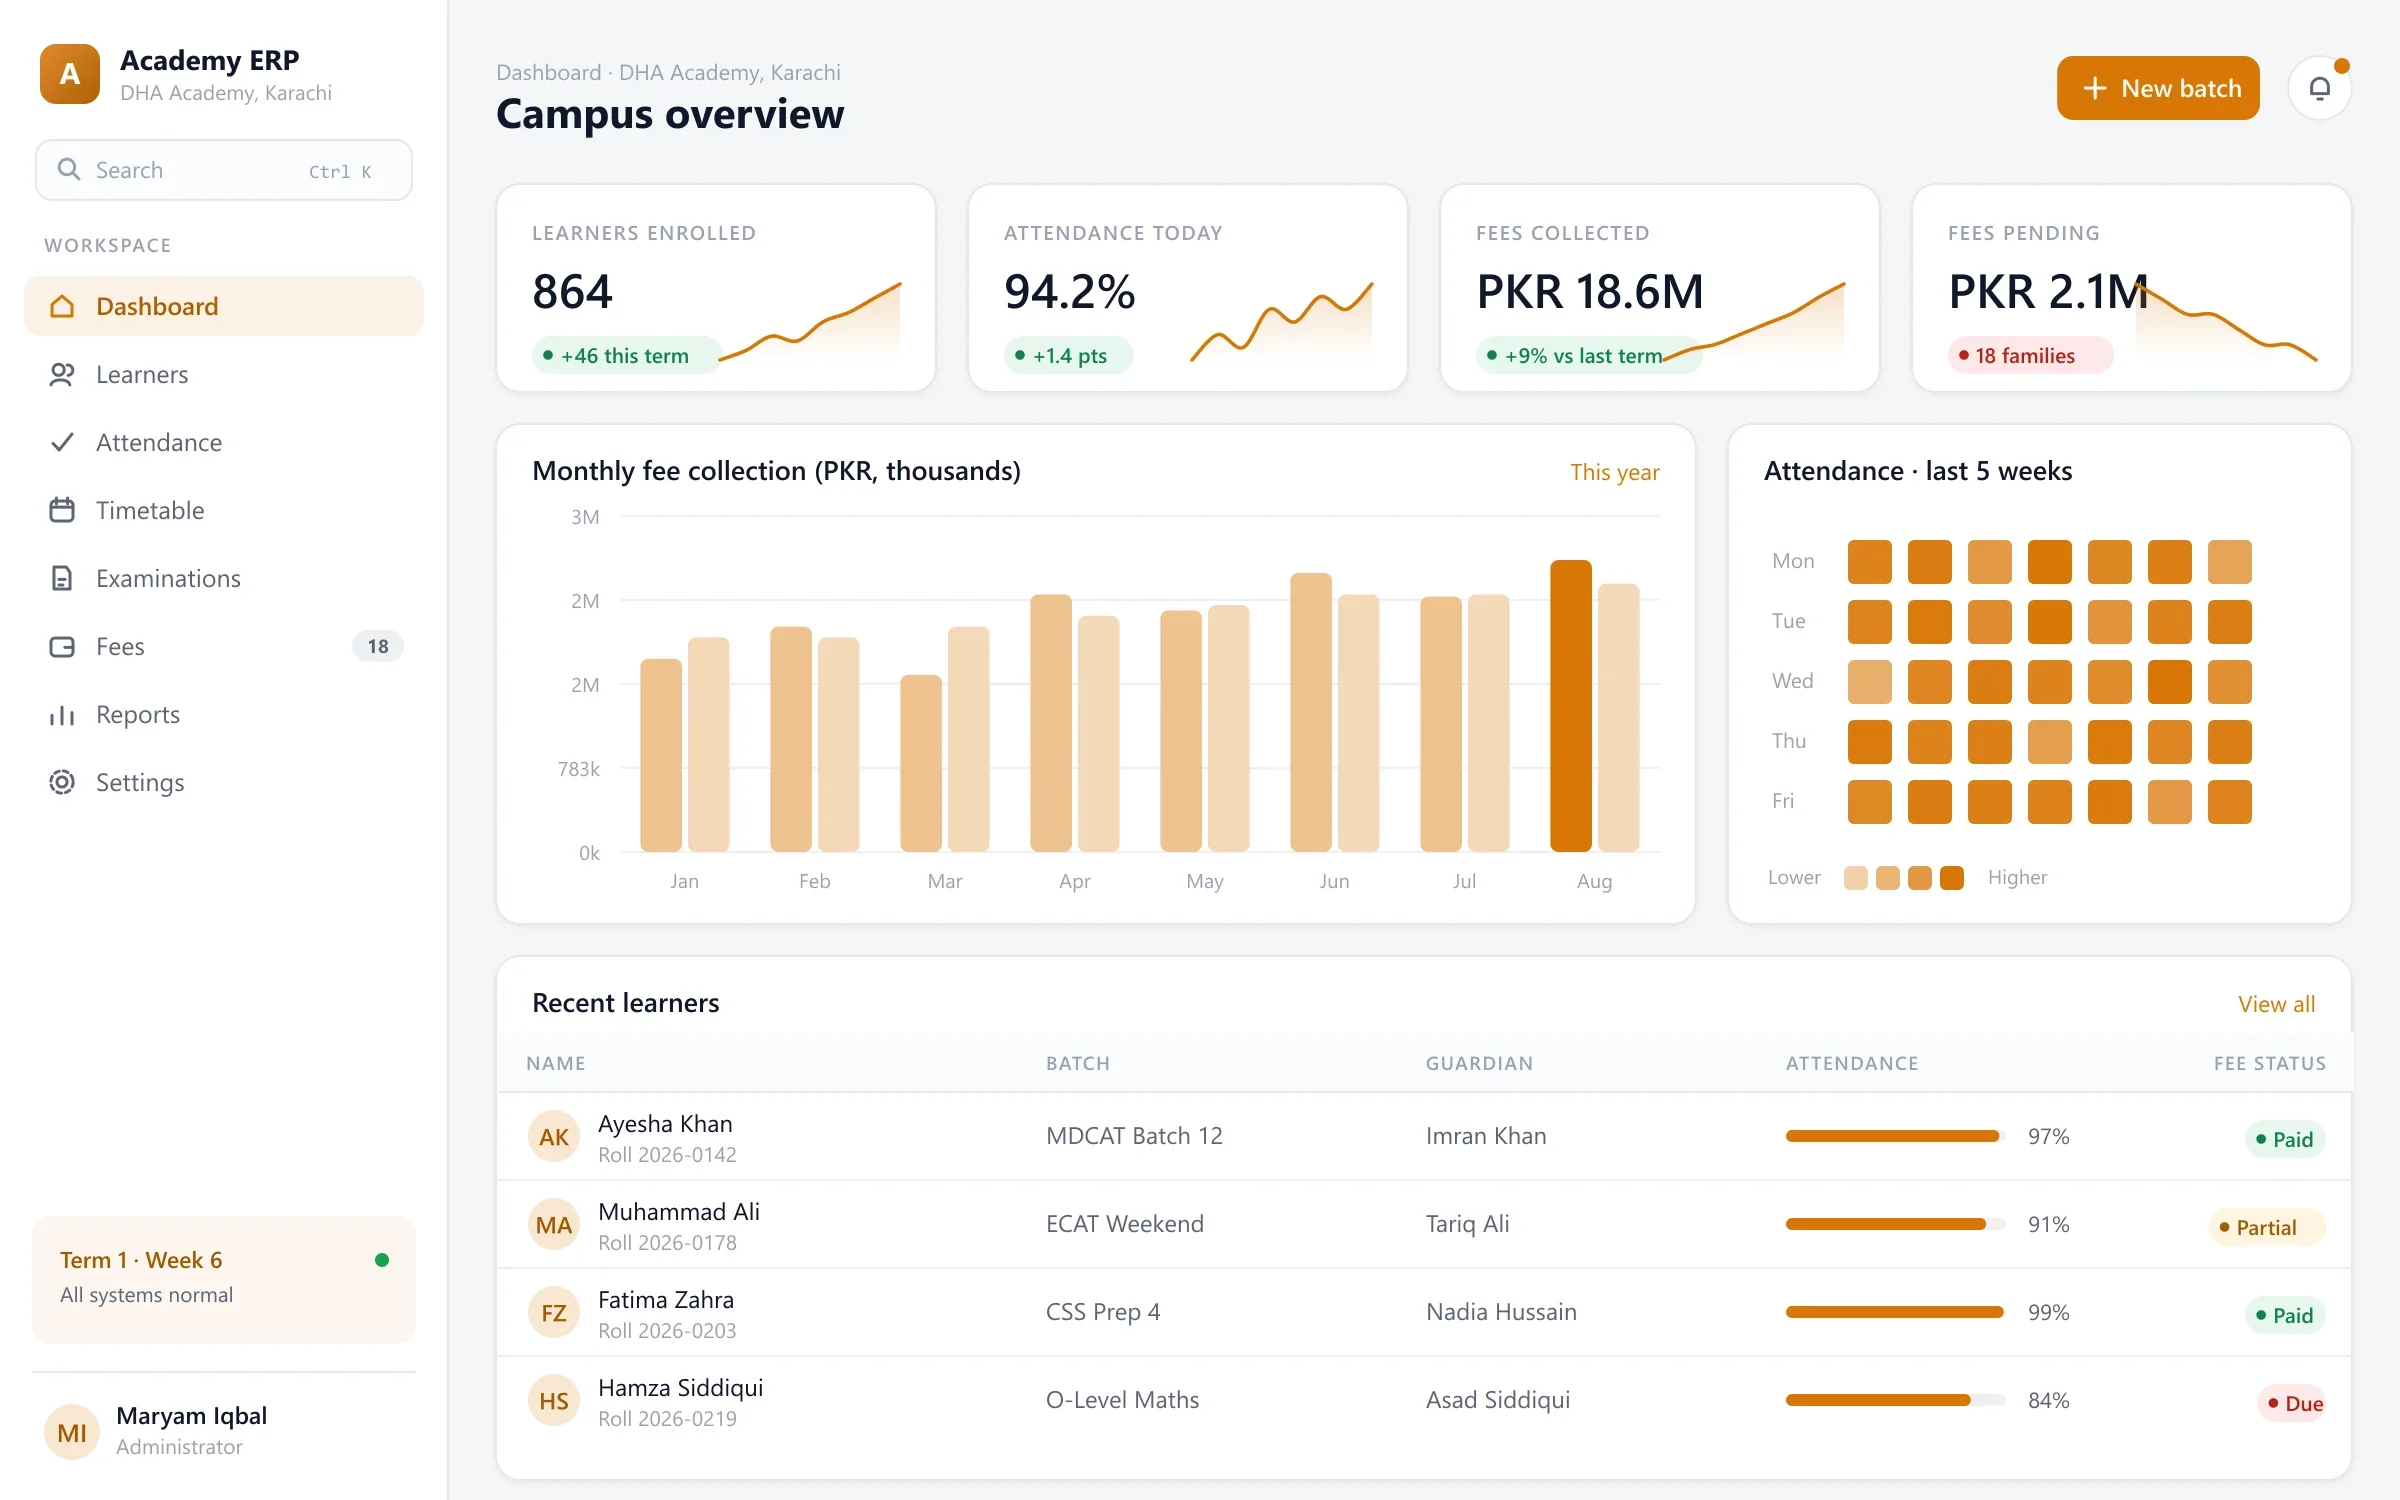The width and height of the screenshot is (2400, 1500).
Task: Click the darkest Higher legend swatch
Action: point(1952,877)
